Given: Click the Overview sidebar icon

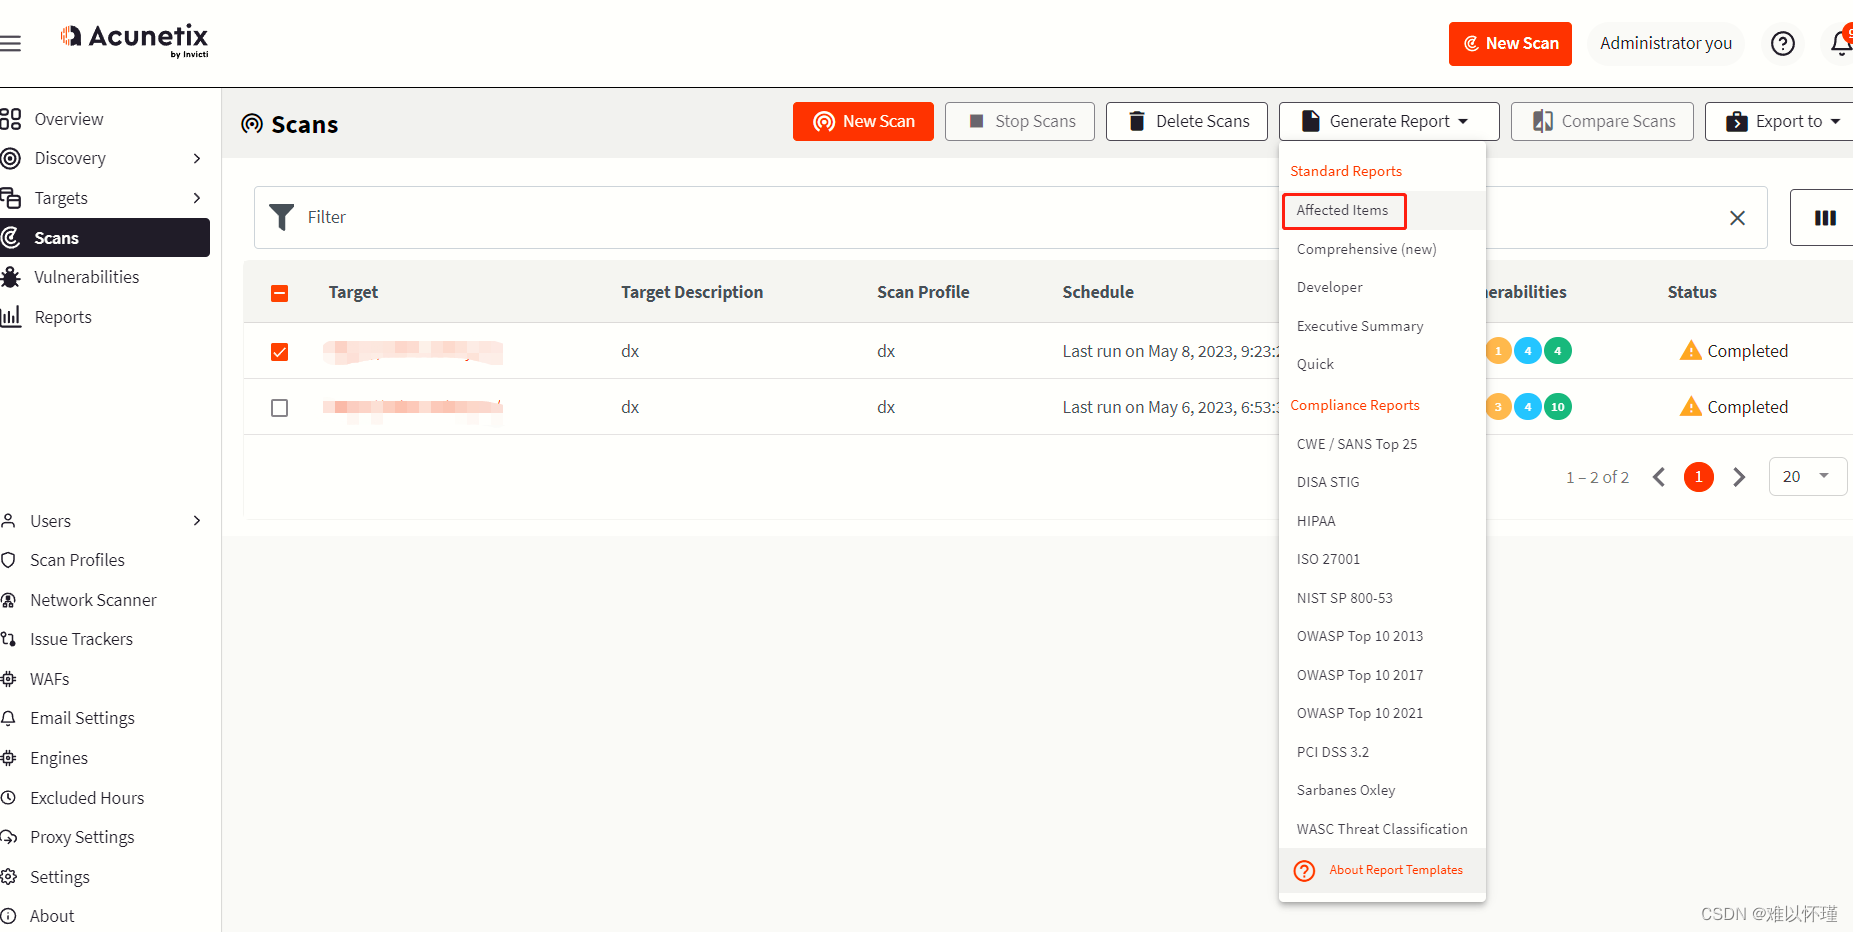Looking at the screenshot, I should pyautogui.click(x=10, y=119).
